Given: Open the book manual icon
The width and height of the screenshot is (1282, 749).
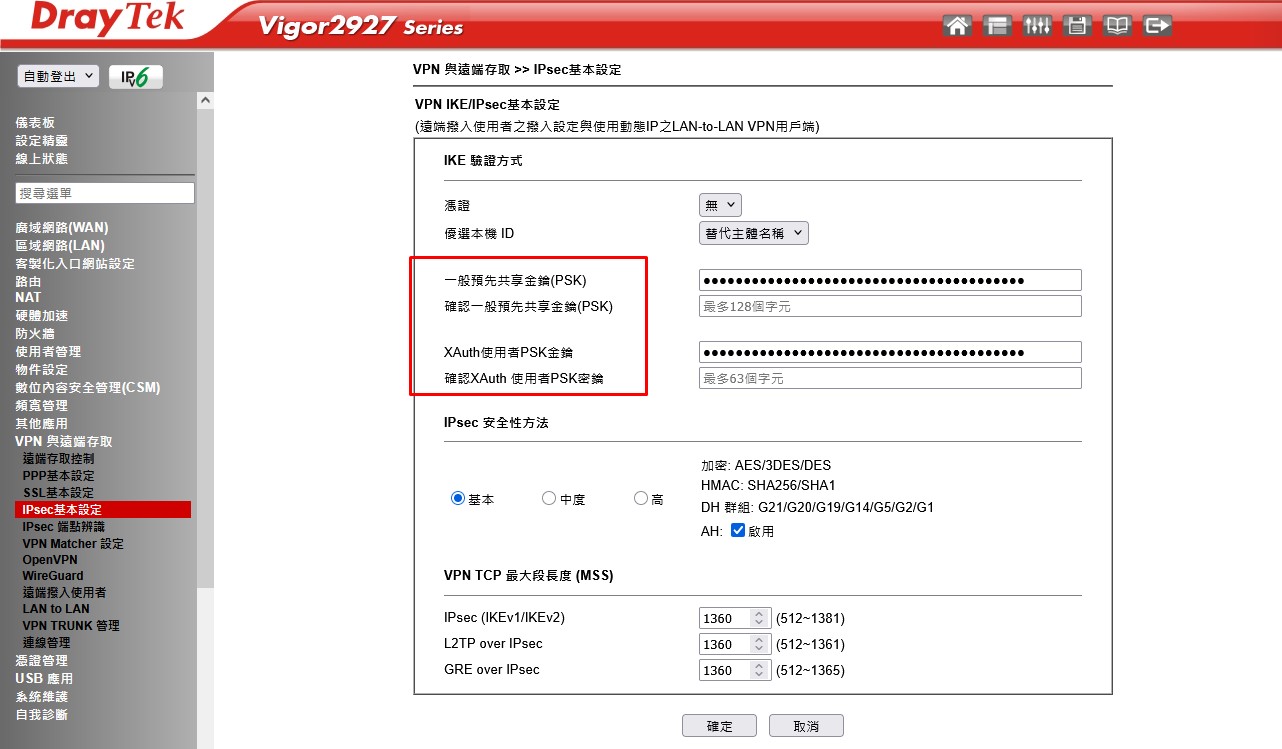Looking at the screenshot, I should click(1117, 26).
